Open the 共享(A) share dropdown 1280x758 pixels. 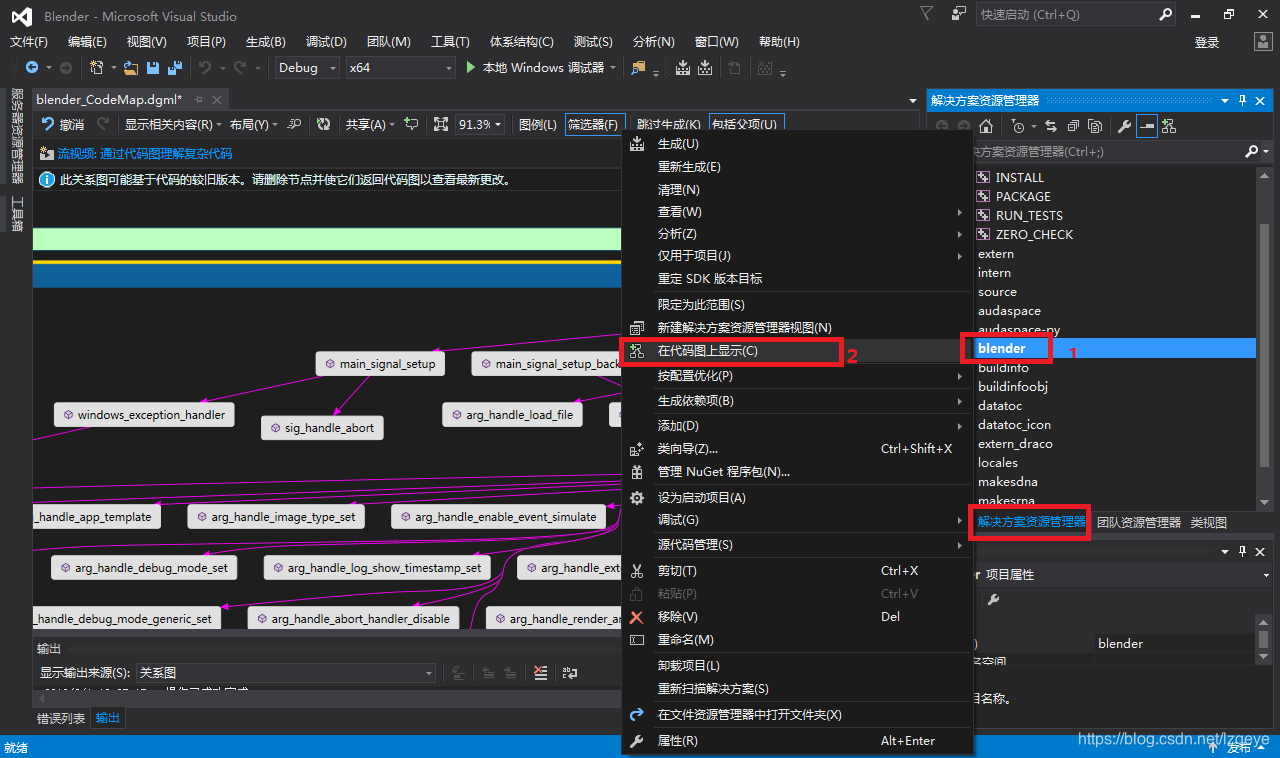[370, 124]
